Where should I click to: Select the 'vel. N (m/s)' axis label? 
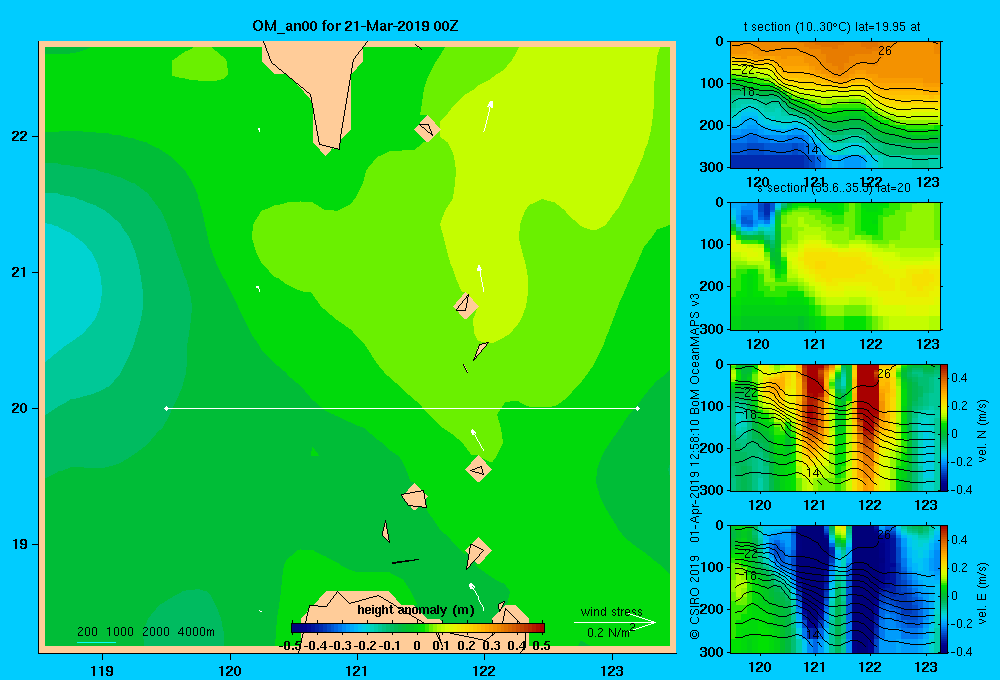[982, 431]
